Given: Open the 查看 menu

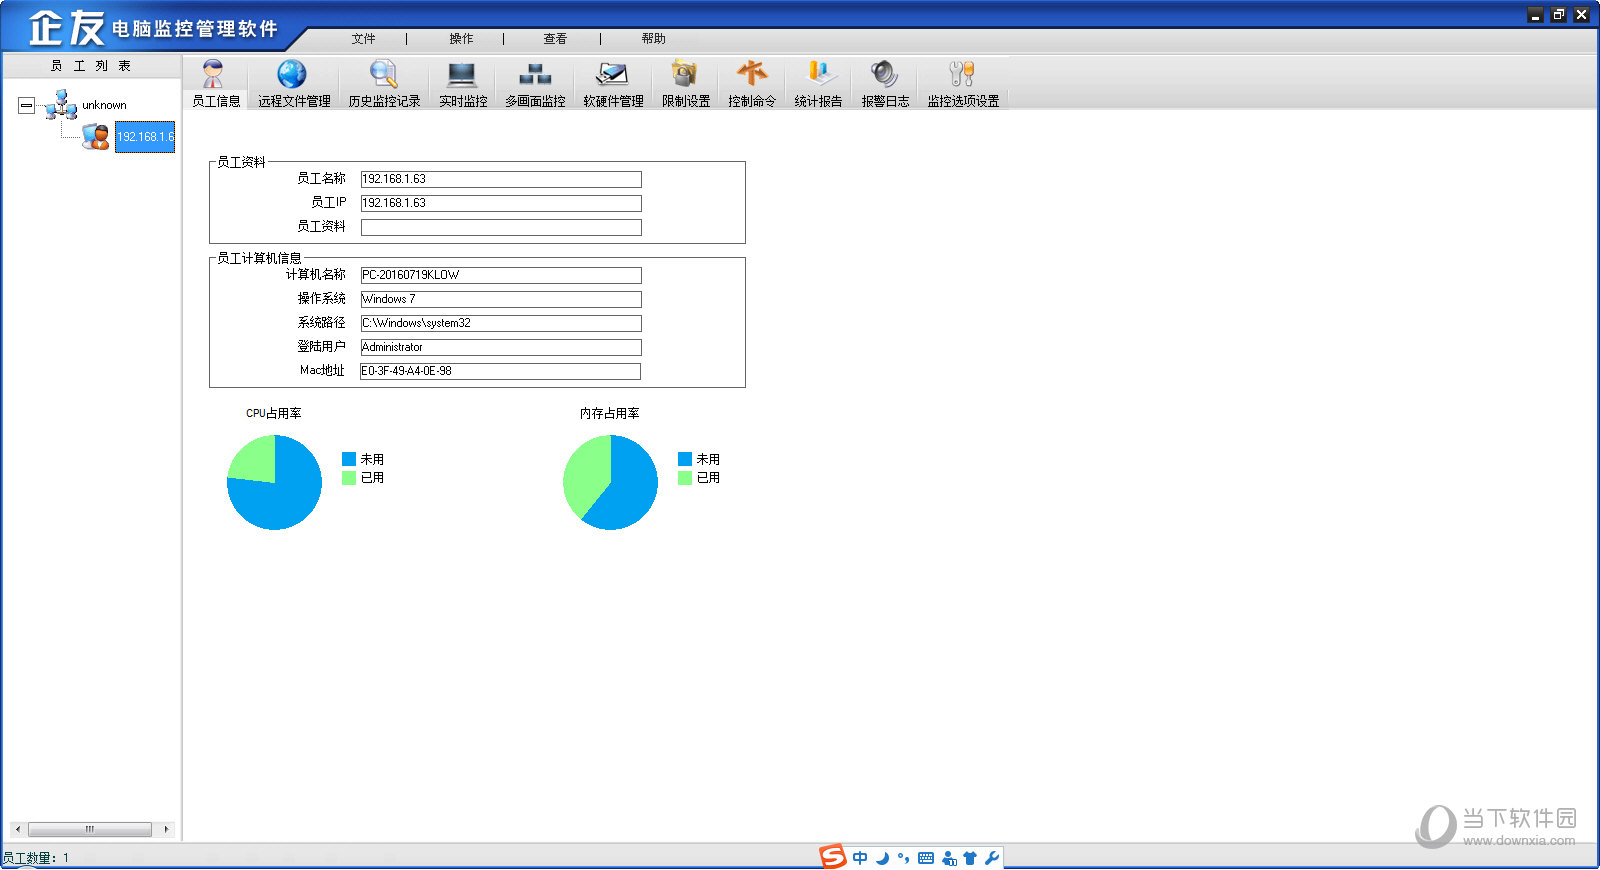Looking at the screenshot, I should tap(555, 39).
